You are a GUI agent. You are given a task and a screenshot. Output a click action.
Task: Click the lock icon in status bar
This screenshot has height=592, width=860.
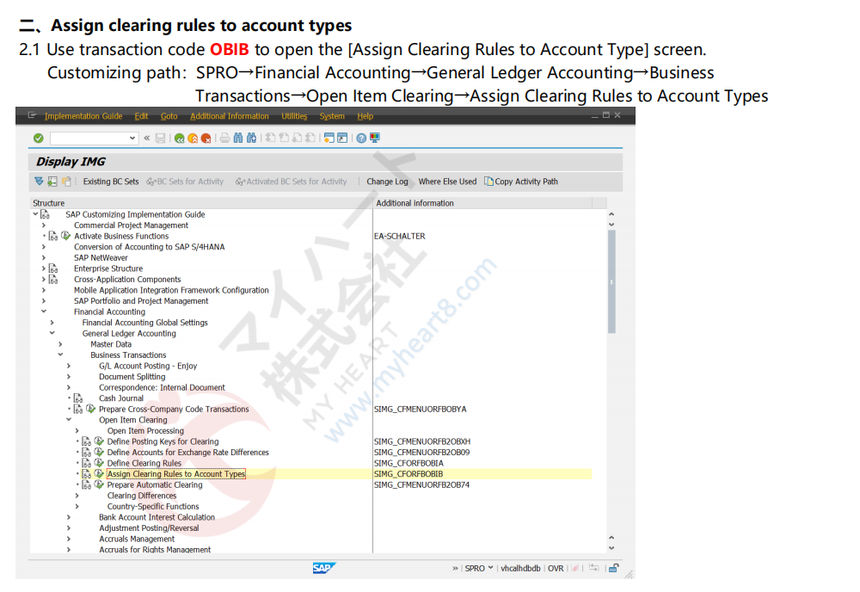(x=614, y=568)
